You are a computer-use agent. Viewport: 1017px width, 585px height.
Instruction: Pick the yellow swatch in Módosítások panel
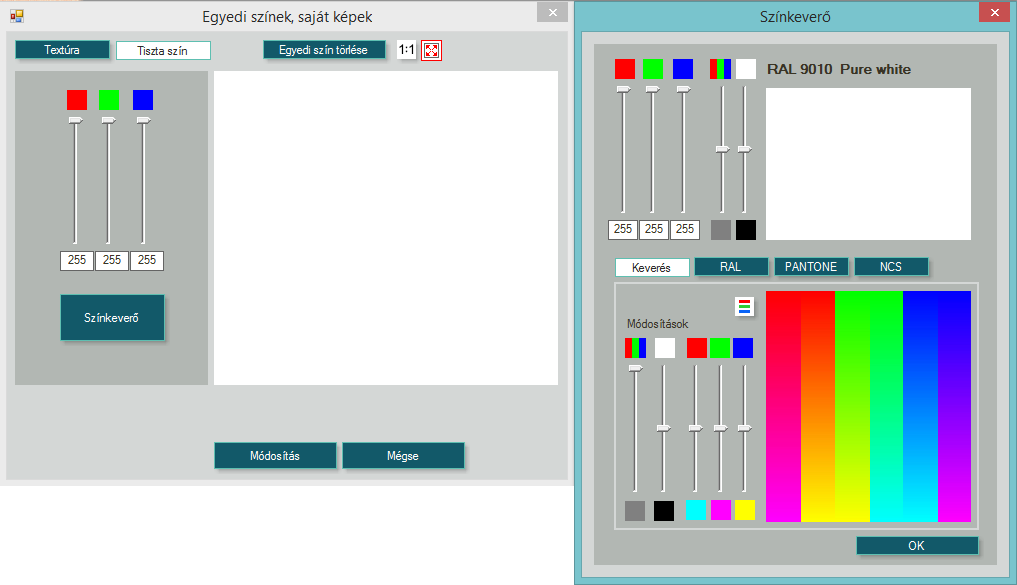pos(745,510)
